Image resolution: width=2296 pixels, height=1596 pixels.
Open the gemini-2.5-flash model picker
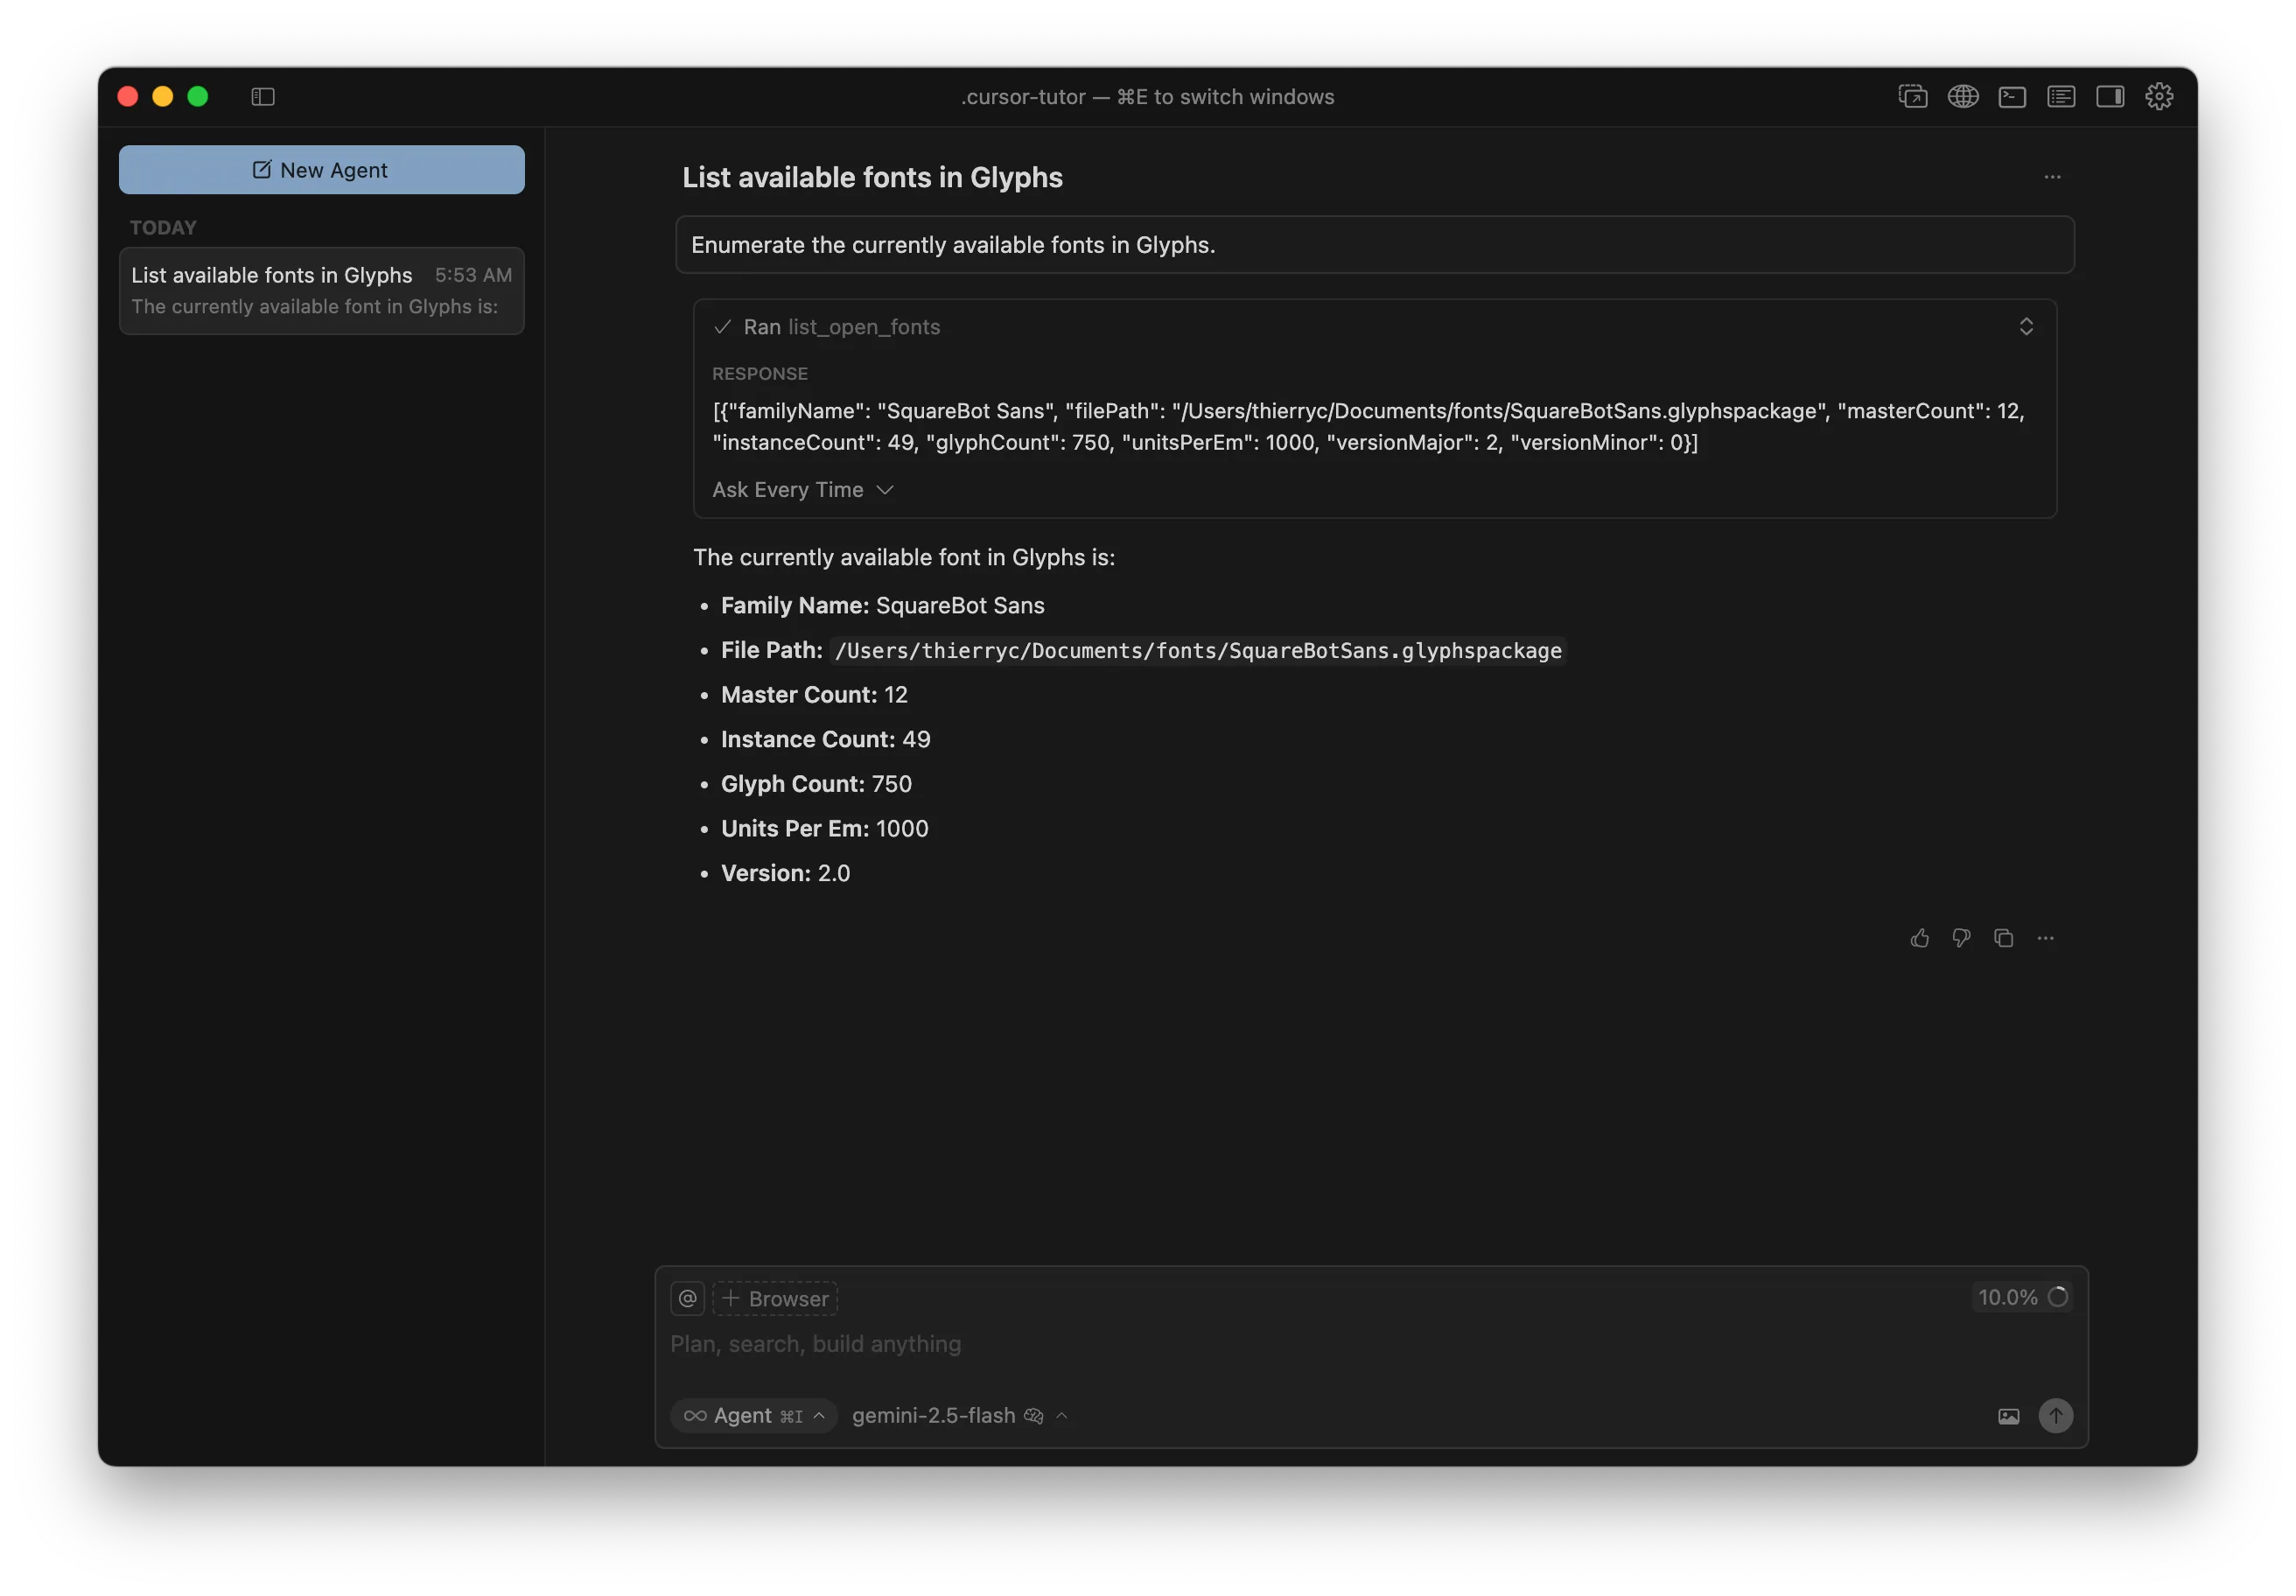[x=958, y=1416]
